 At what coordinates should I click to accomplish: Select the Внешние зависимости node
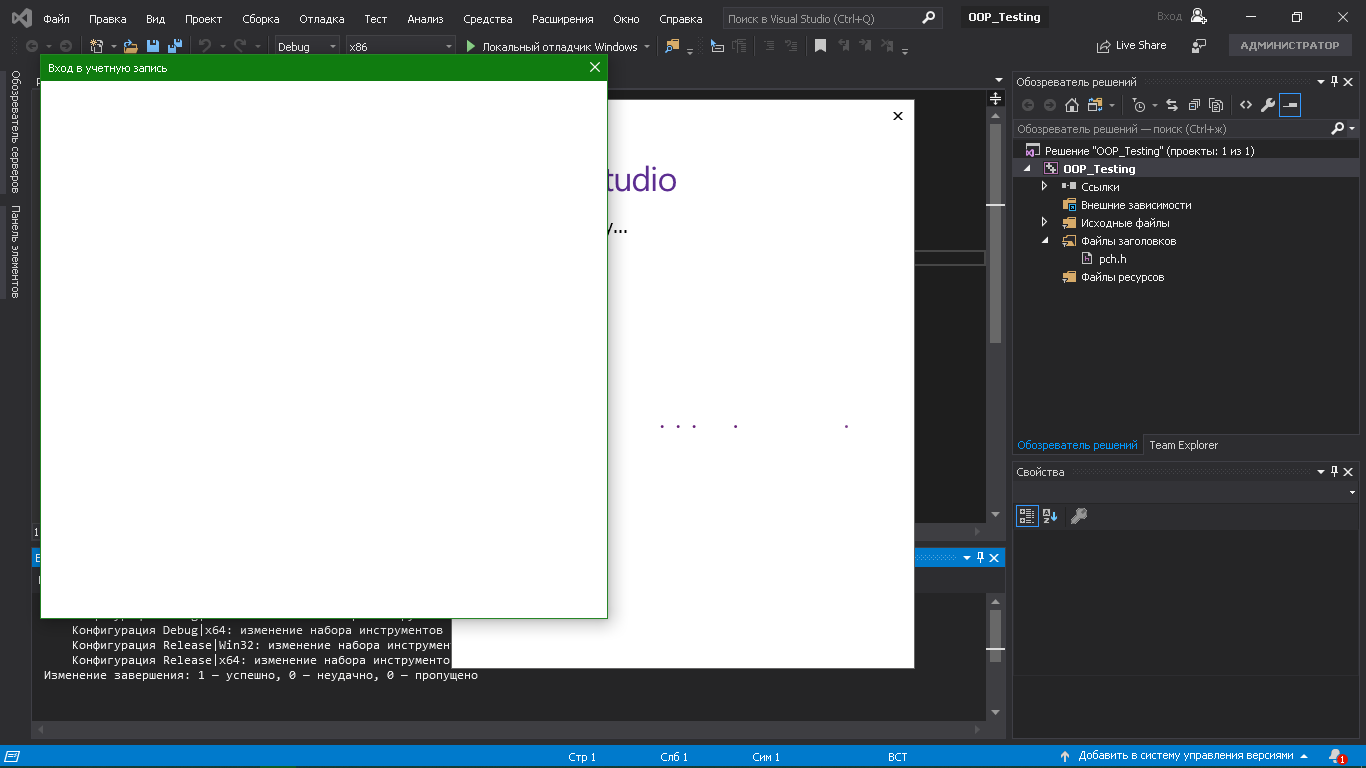coord(1136,205)
